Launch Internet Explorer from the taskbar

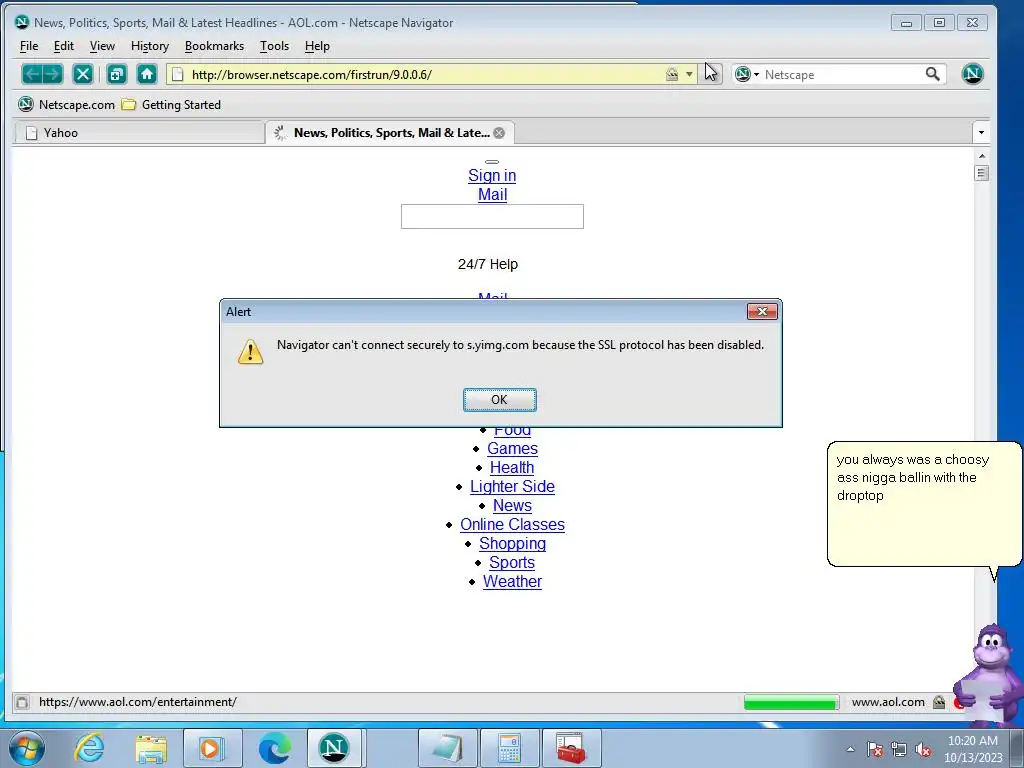point(89,748)
